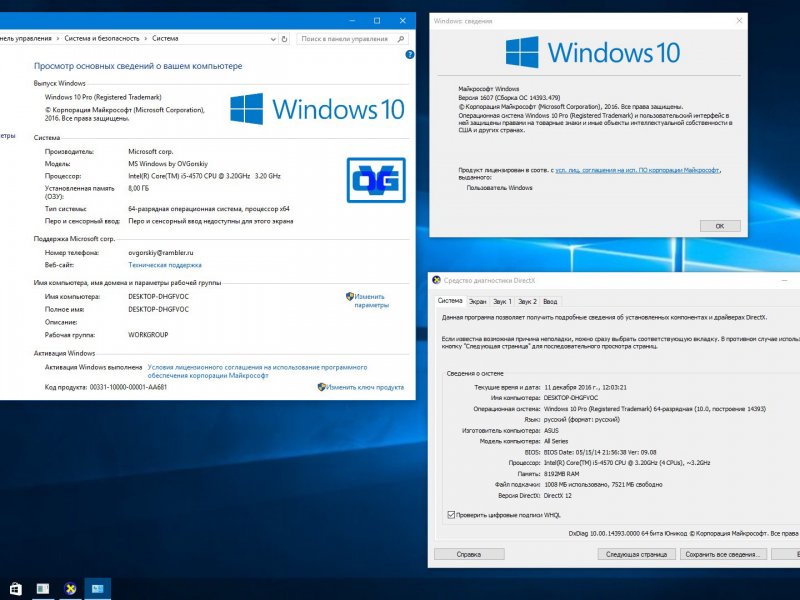The height and width of the screenshot is (600, 800).
Task: Click the Windows 10 logo in System window
Action: coord(317,109)
